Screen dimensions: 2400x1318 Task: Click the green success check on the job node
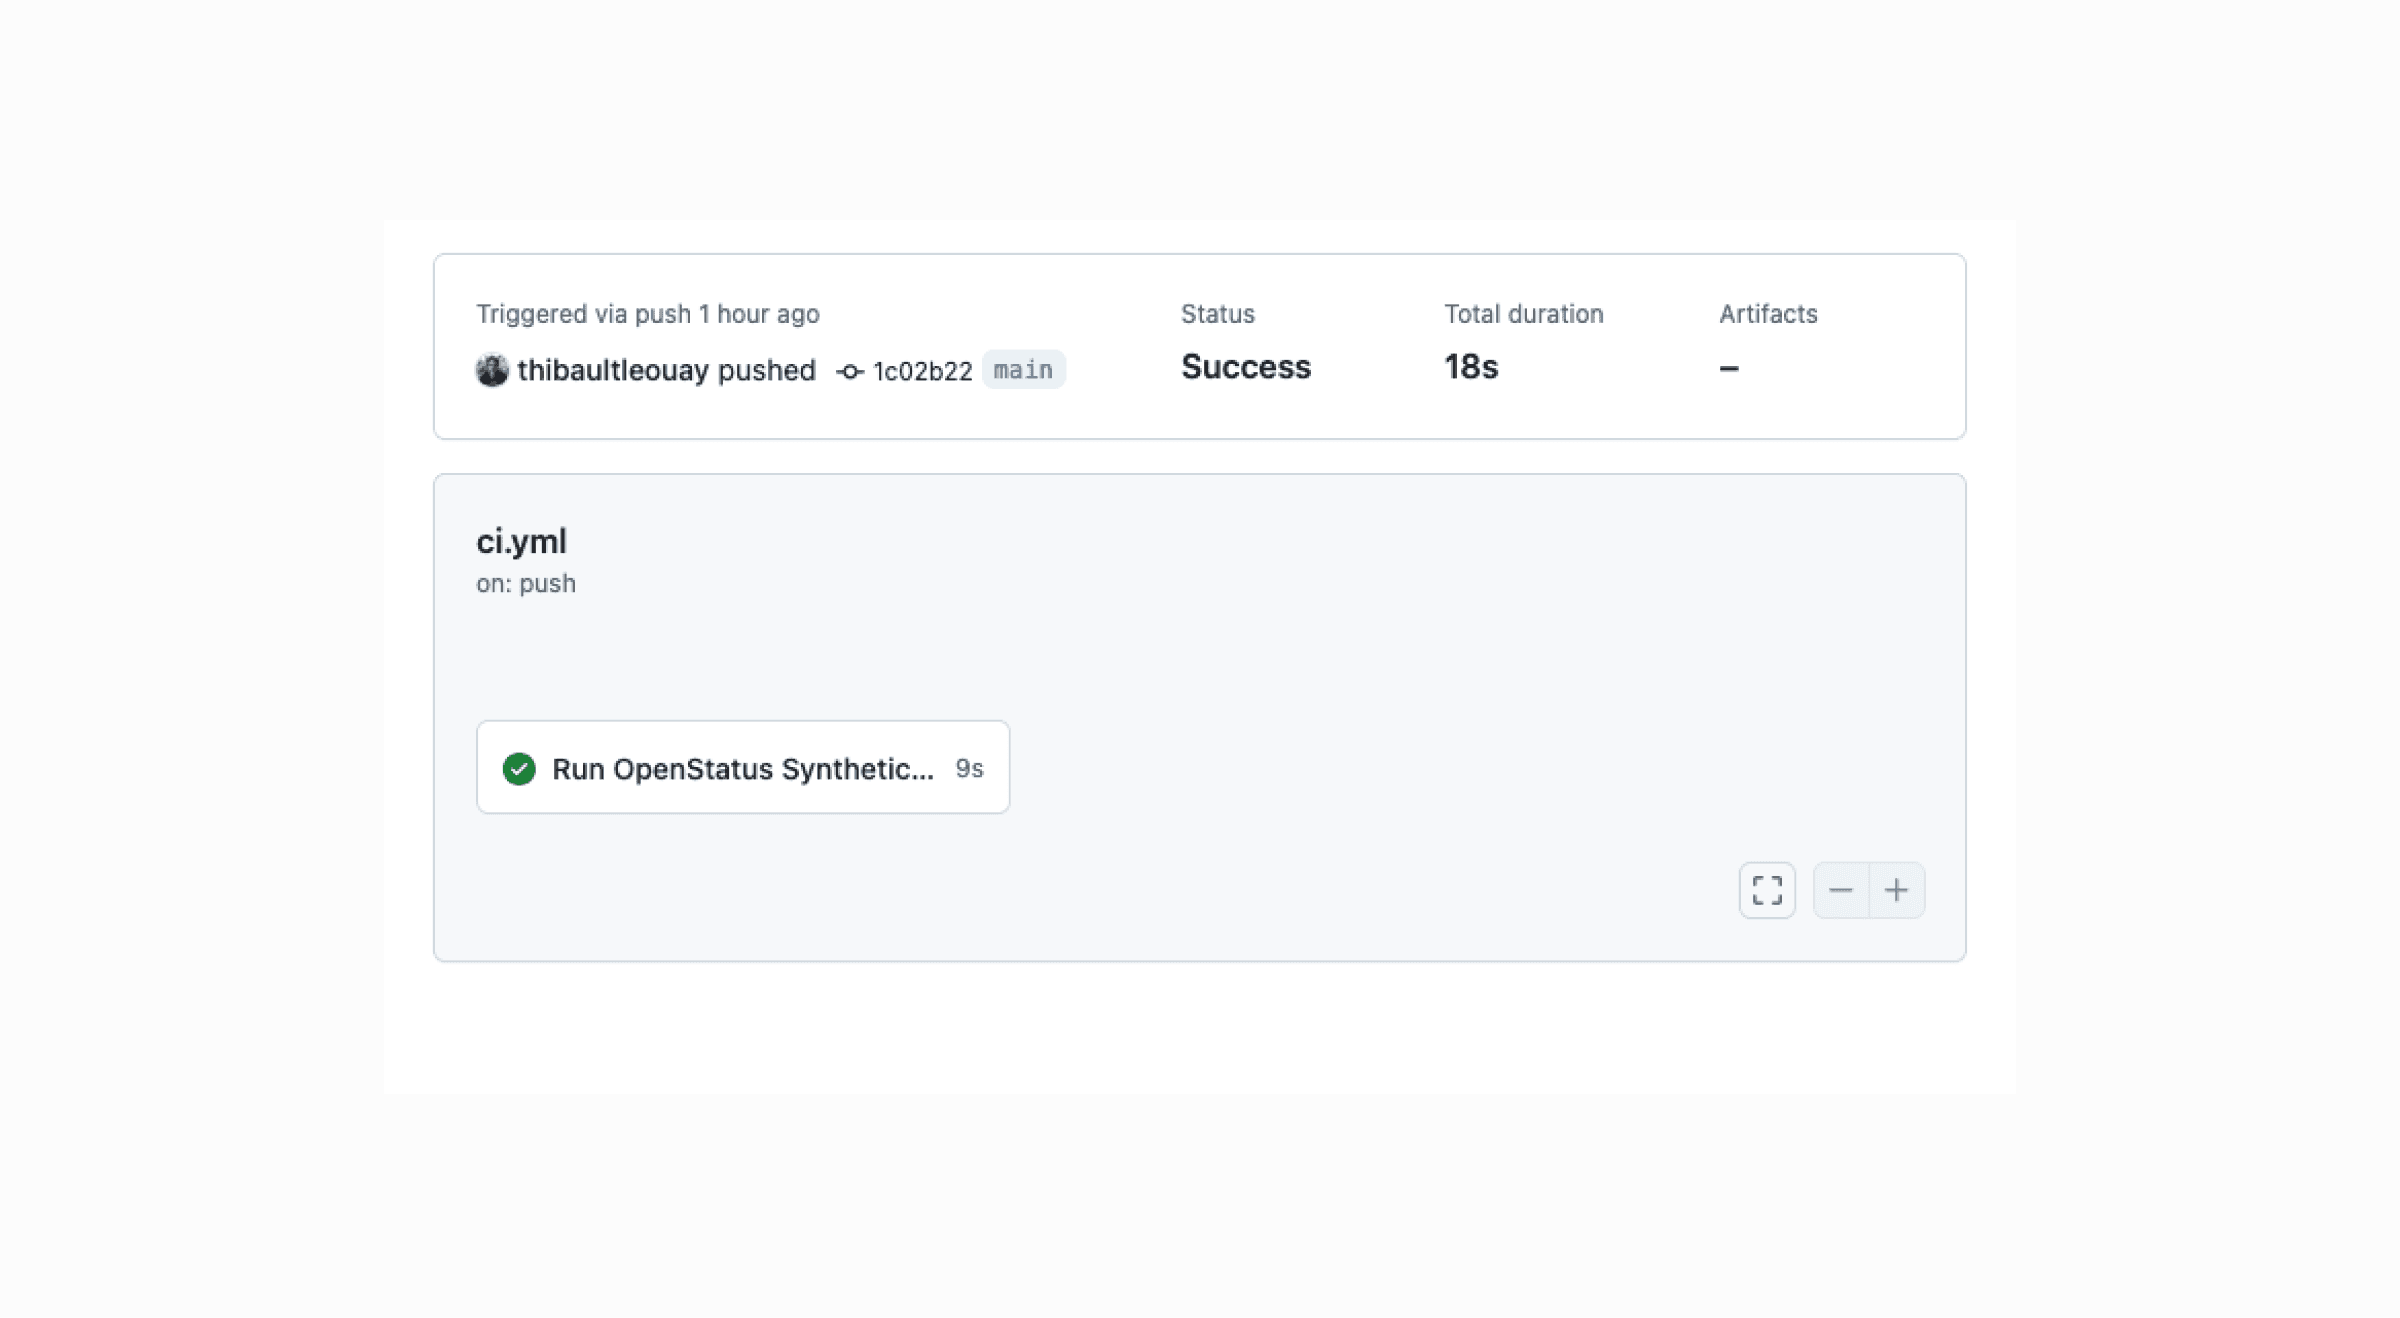[x=518, y=768]
